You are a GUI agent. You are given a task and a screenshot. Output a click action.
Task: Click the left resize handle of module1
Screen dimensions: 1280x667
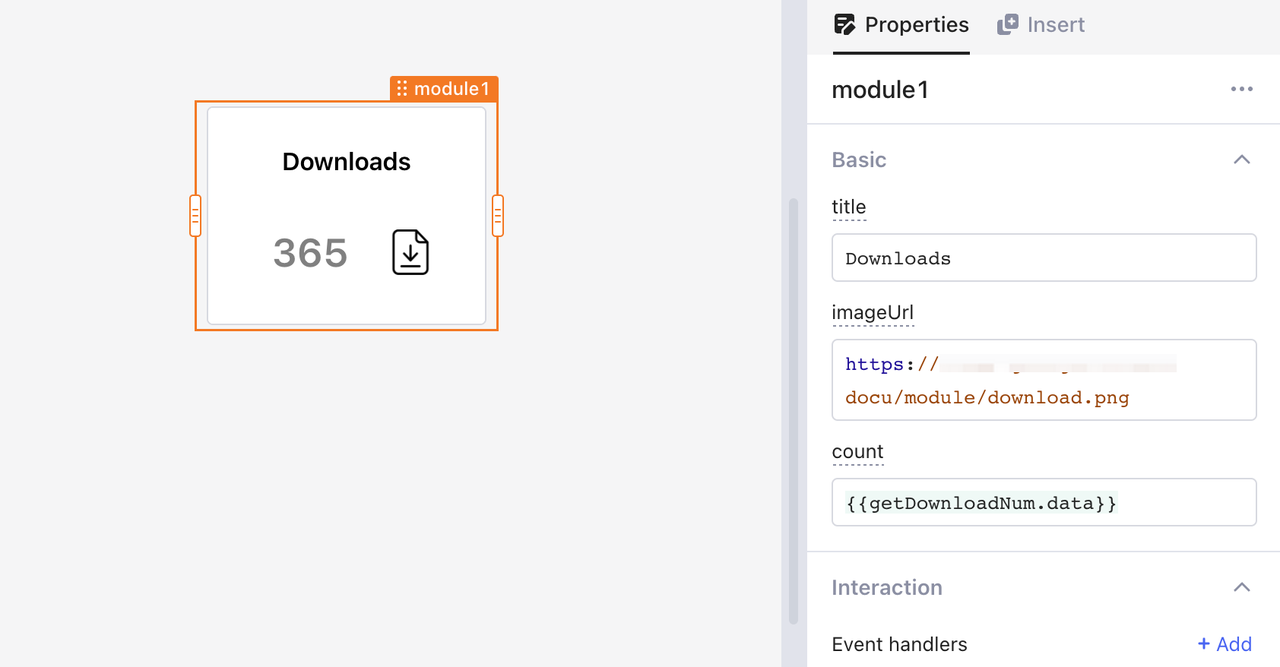pyautogui.click(x=195, y=216)
